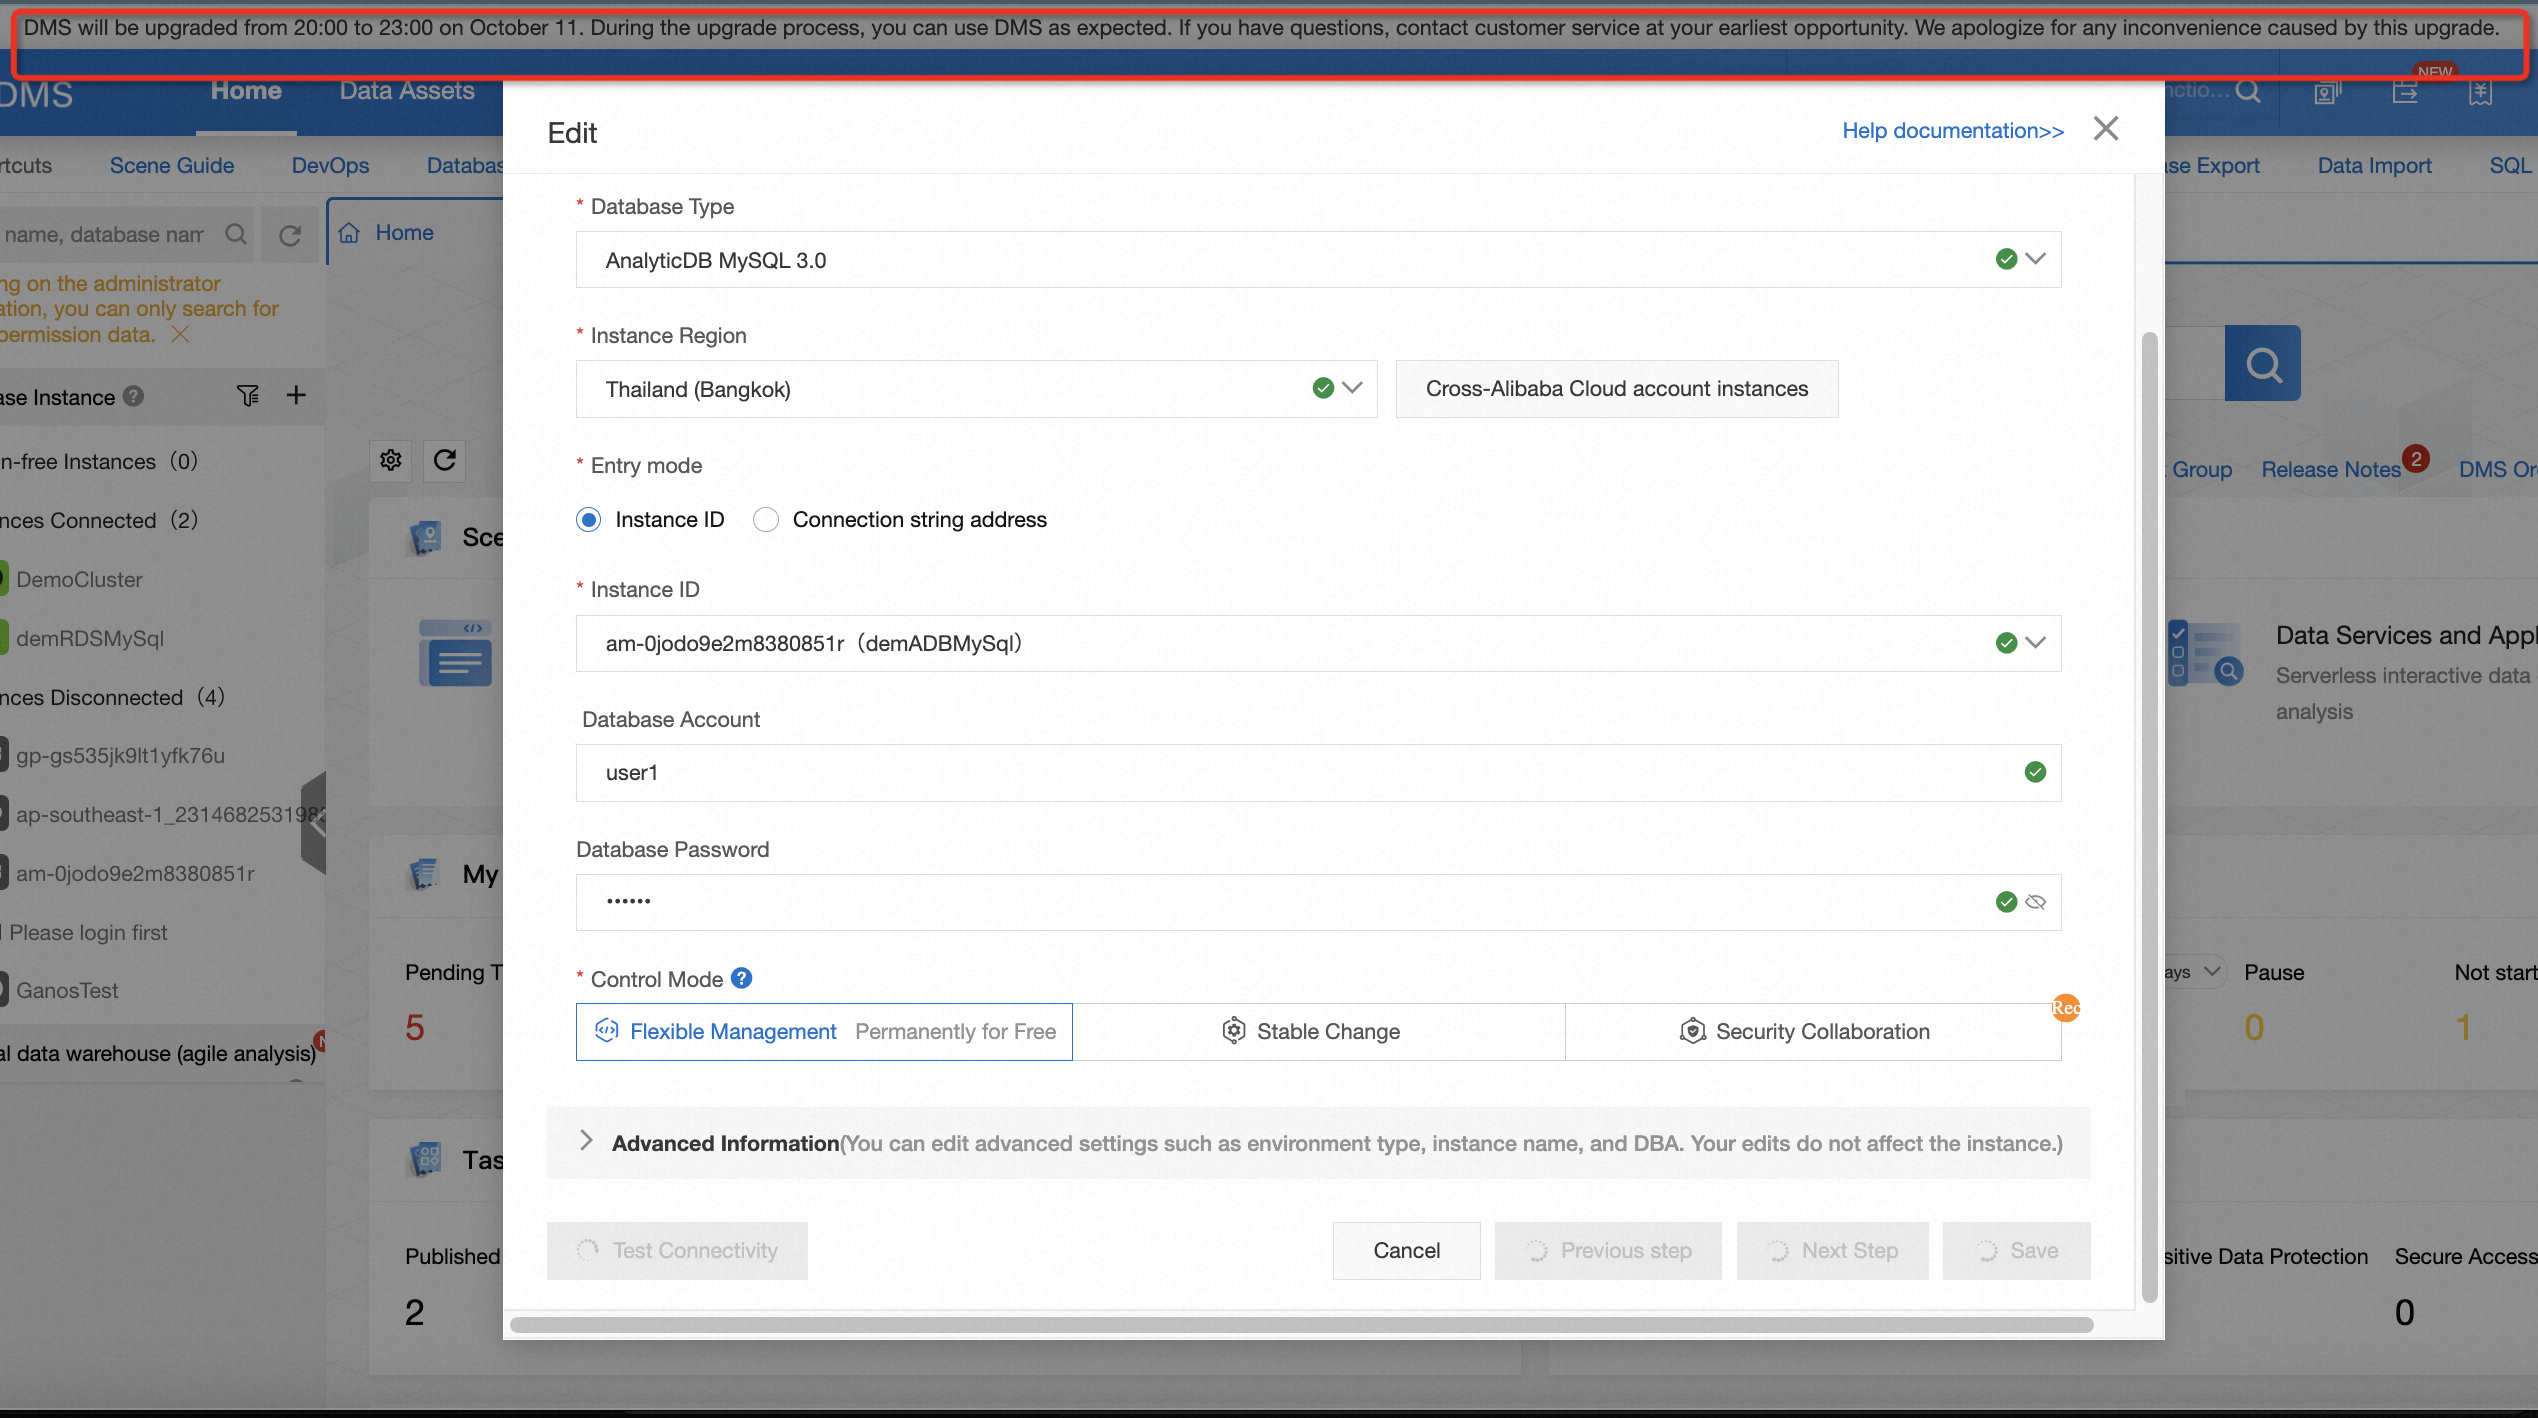This screenshot has width=2538, height=1418.
Task: Click the plus icon to add instance
Action: [296, 395]
